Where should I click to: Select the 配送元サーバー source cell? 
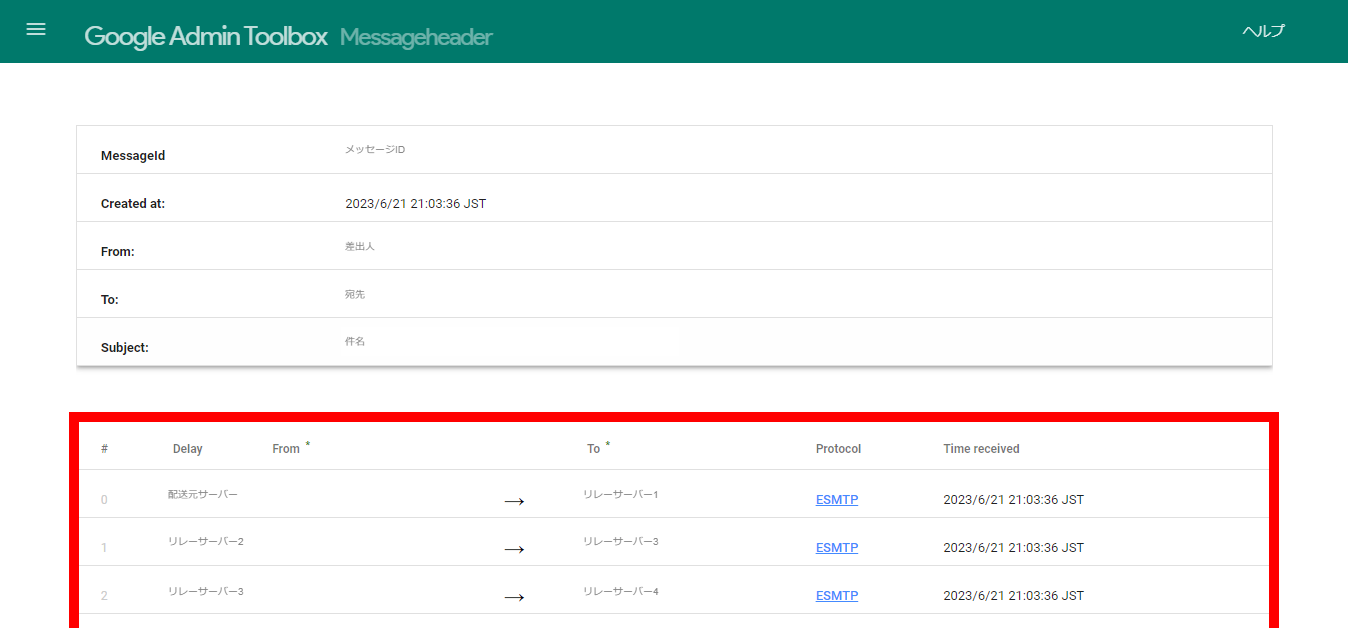(x=203, y=494)
